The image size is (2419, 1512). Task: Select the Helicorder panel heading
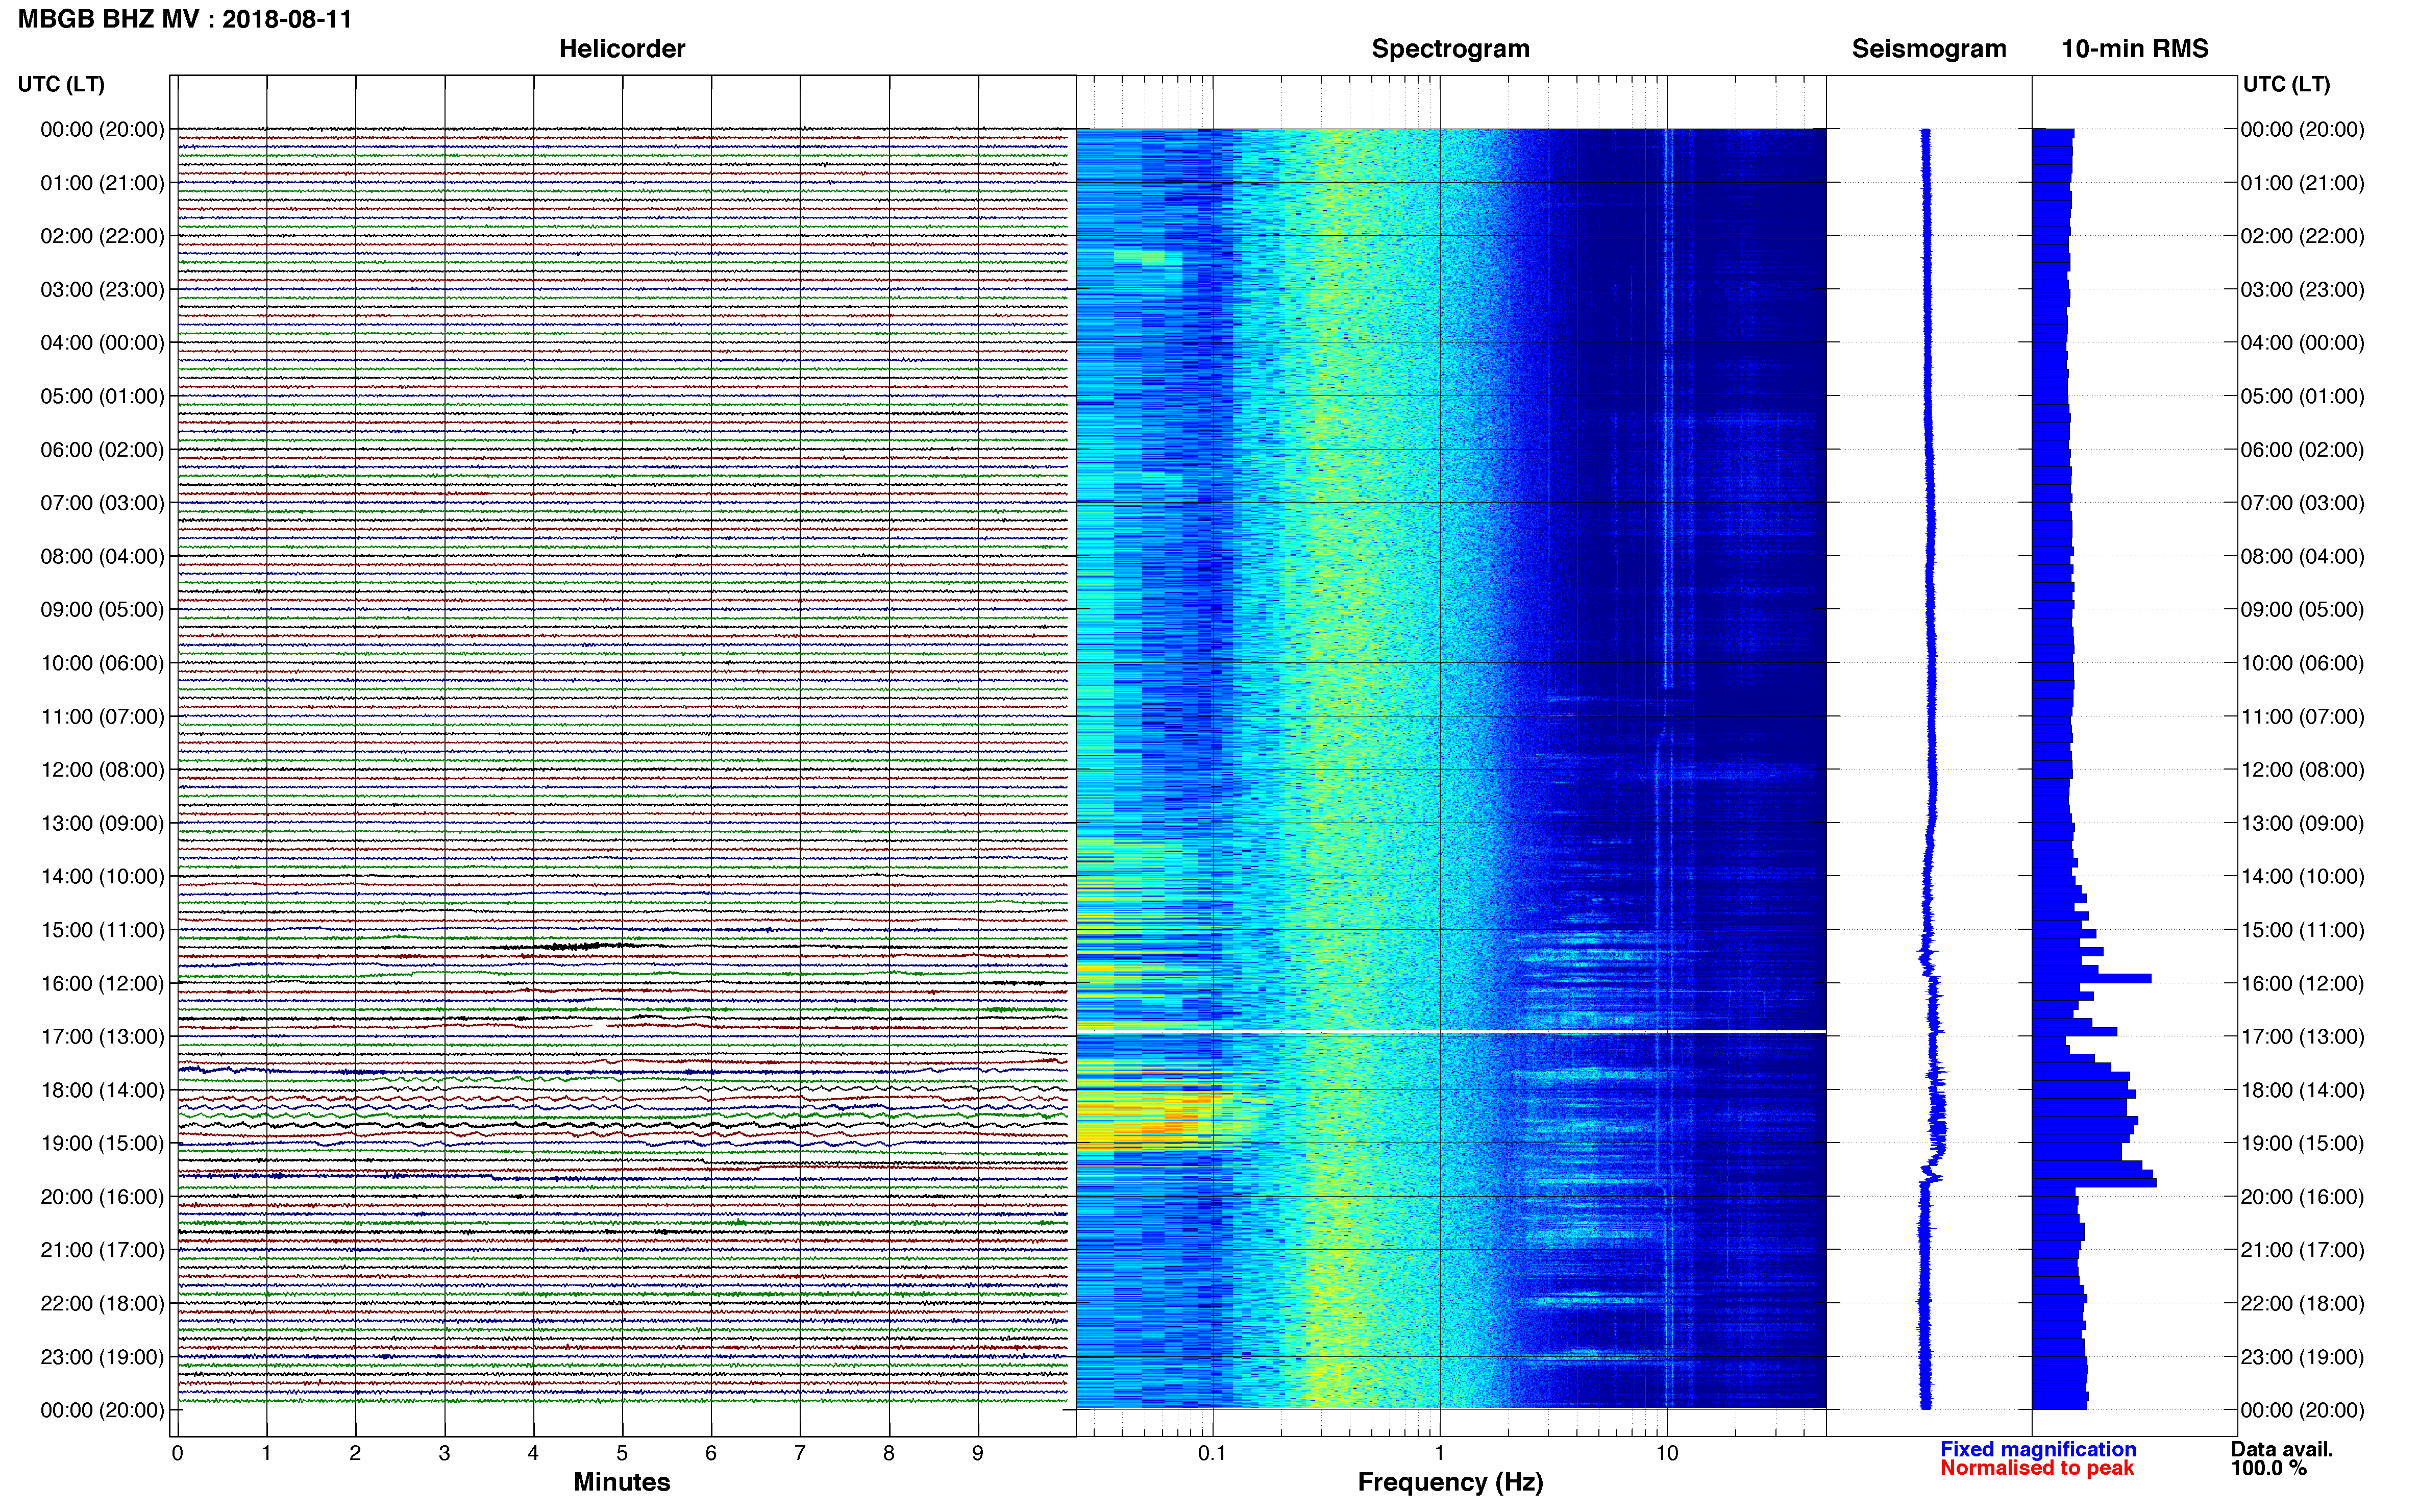pyautogui.click(x=622, y=49)
